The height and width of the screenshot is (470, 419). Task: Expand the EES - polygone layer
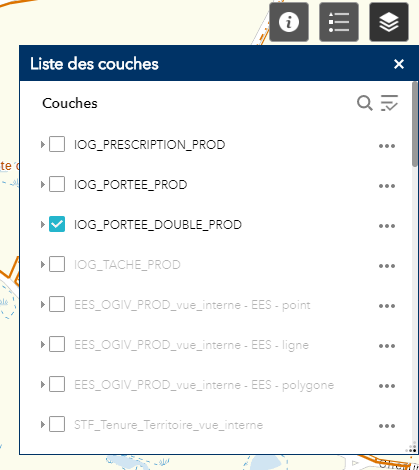pos(43,384)
